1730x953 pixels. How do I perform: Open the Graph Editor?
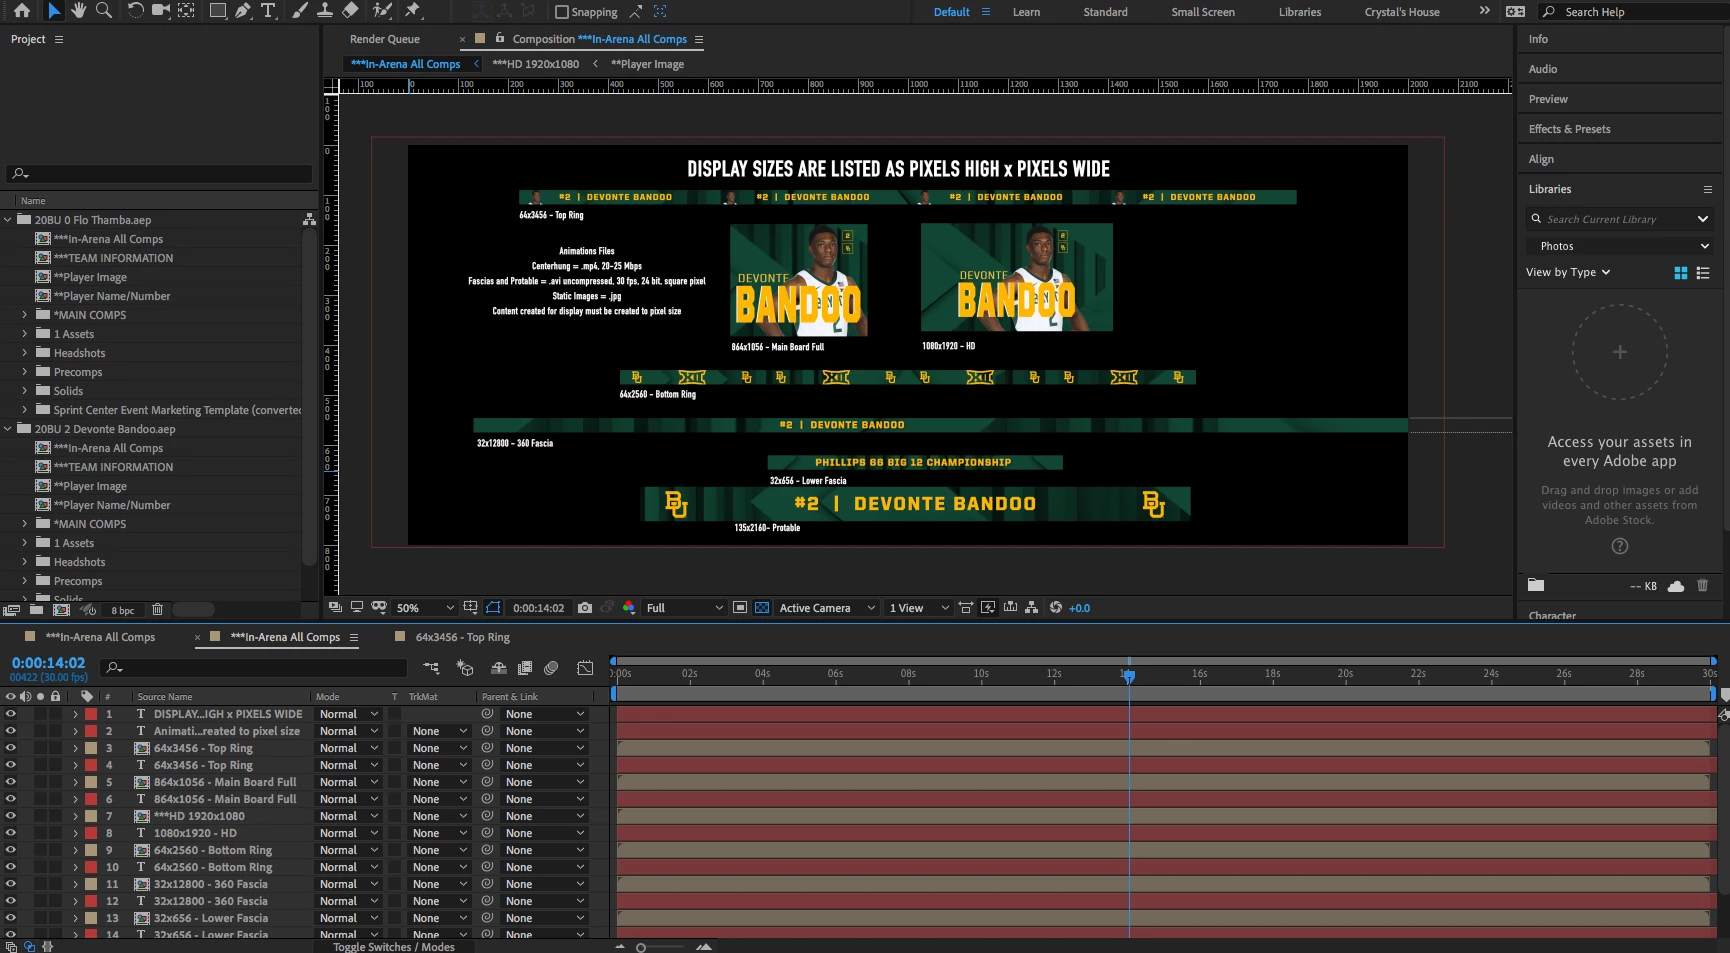coord(586,668)
